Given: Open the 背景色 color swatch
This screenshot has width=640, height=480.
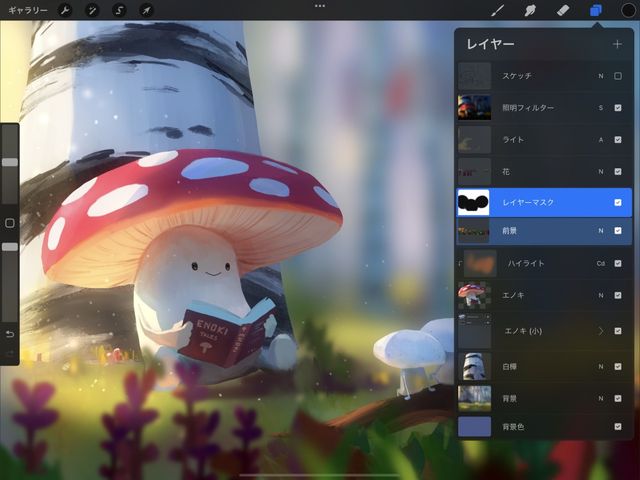Looking at the screenshot, I should pyautogui.click(x=474, y=427).
